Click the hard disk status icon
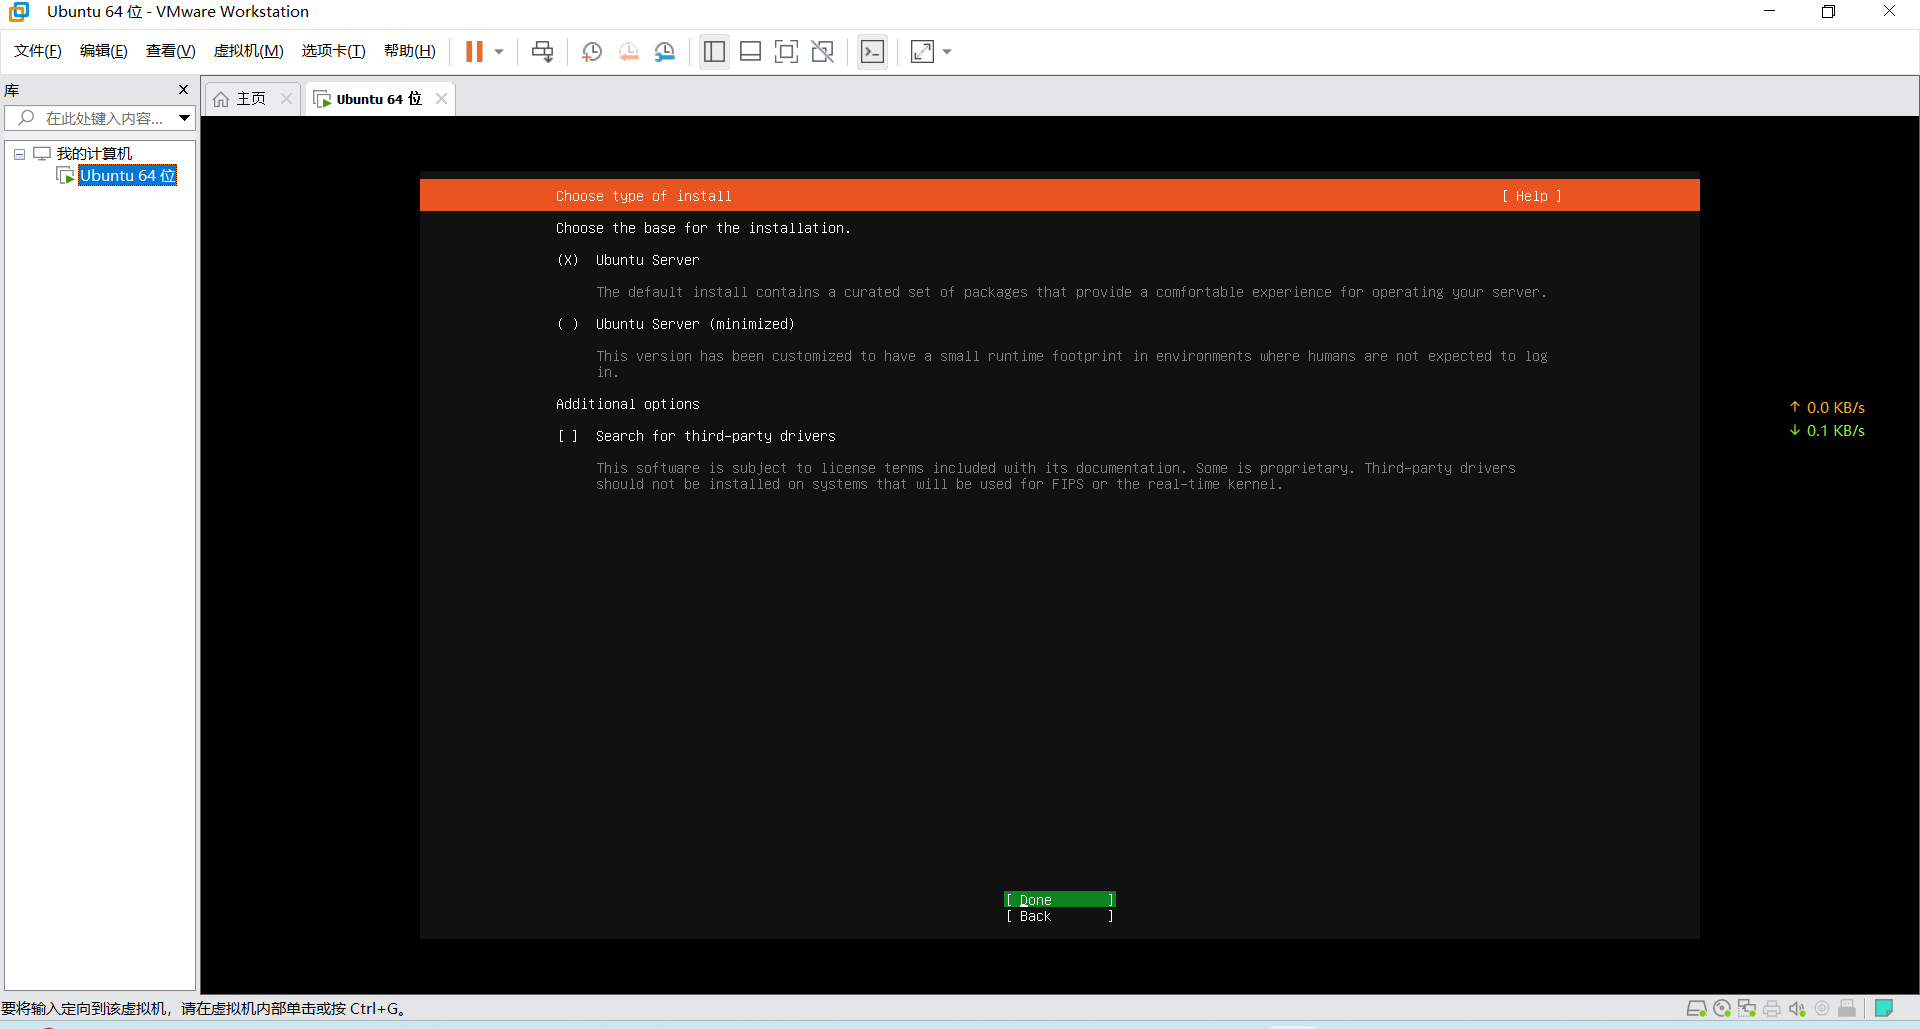The width and height of the screenshot is (1920, 1029). click(1696, 1008)
